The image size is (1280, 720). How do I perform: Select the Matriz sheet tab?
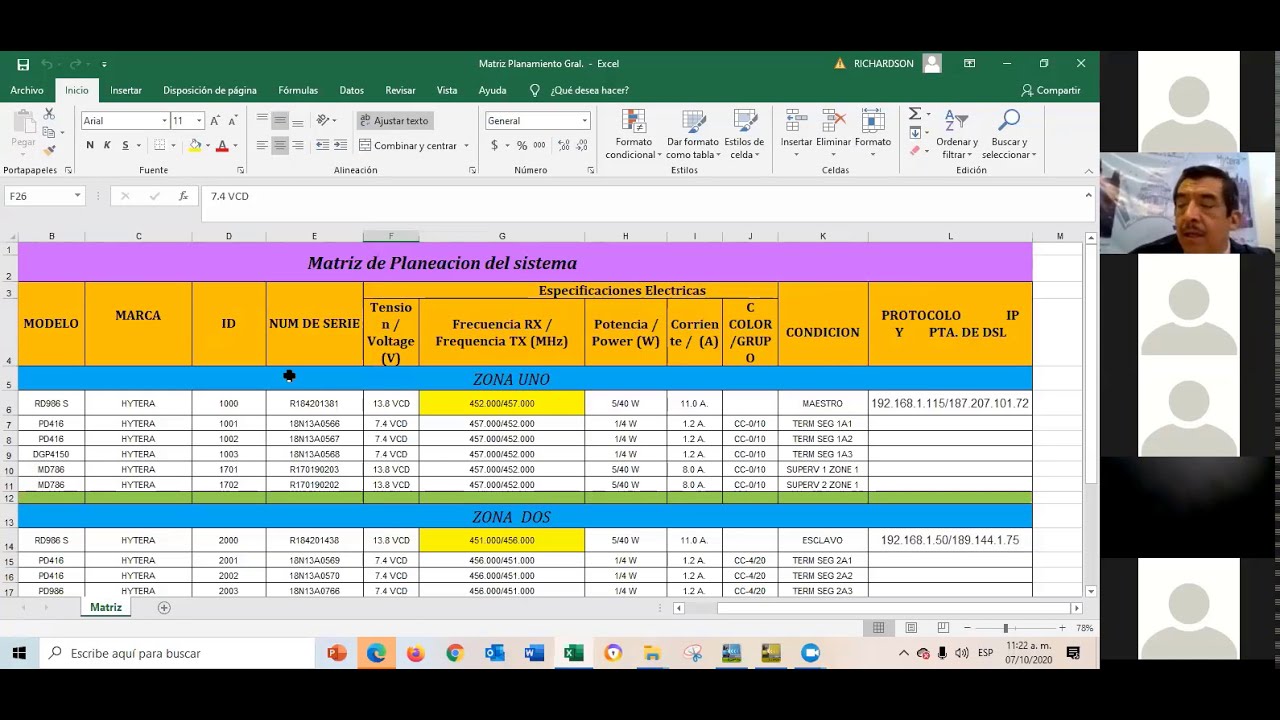(106, 608)
